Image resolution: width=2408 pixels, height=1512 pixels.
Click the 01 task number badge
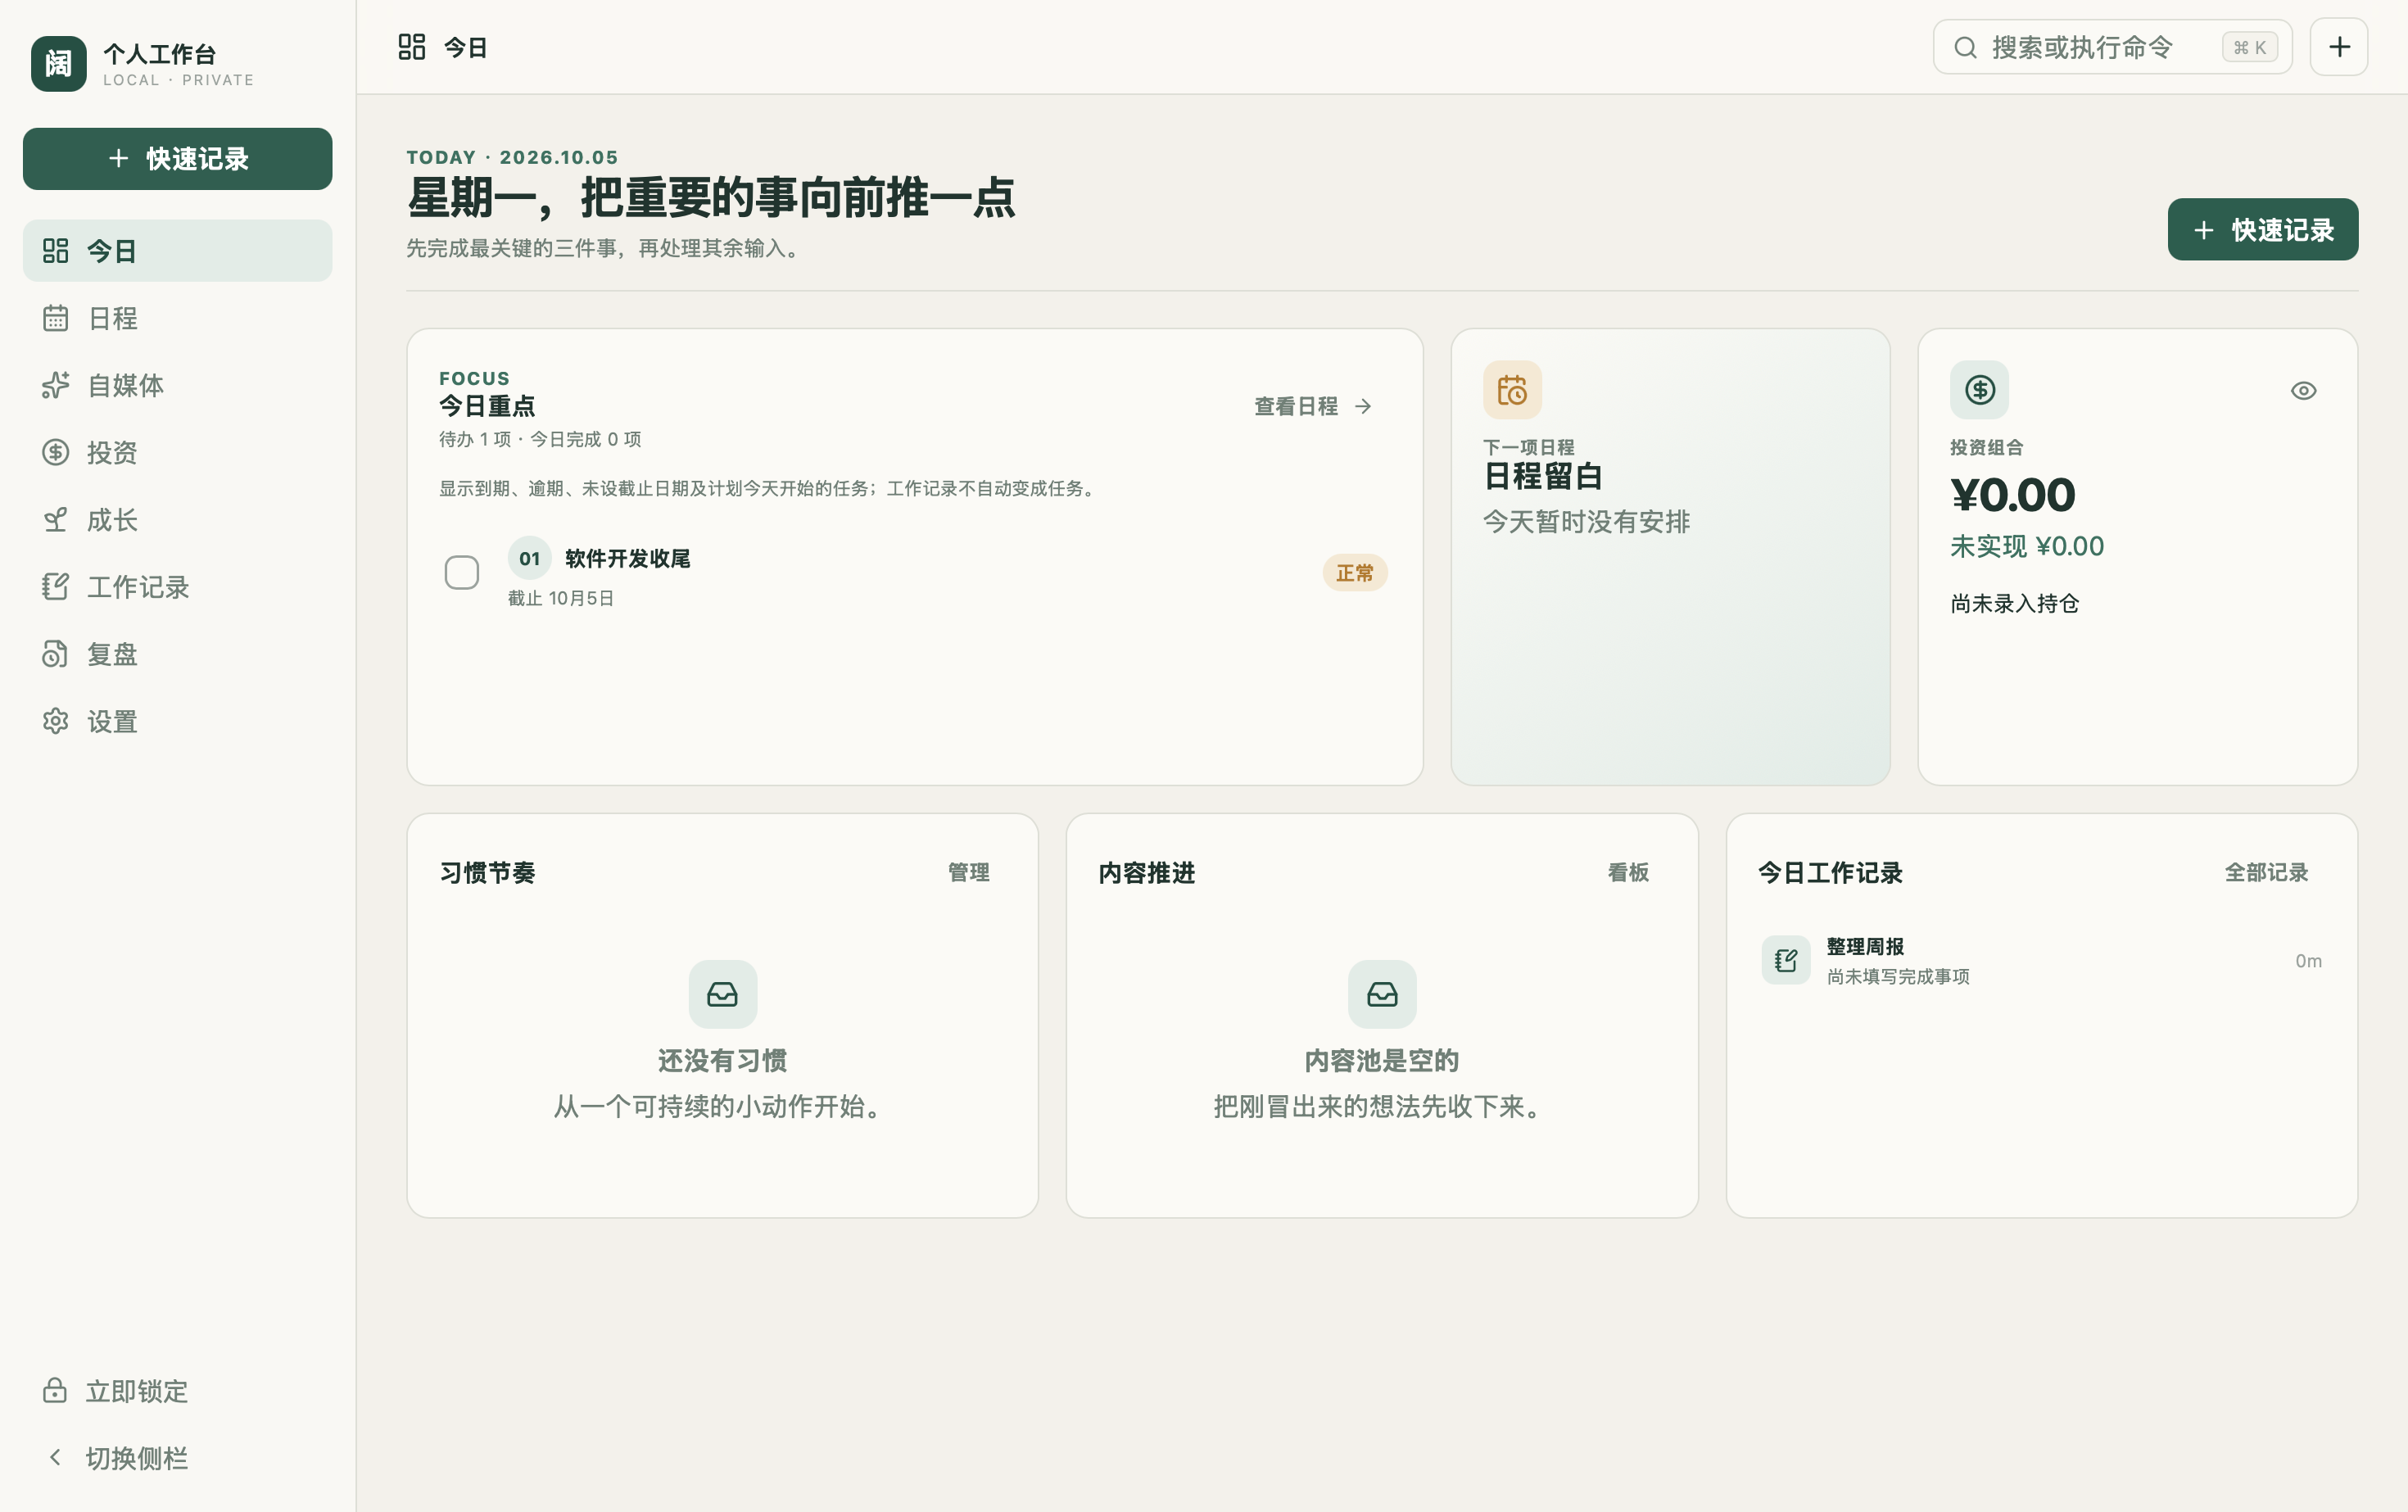tap(529, 558)
